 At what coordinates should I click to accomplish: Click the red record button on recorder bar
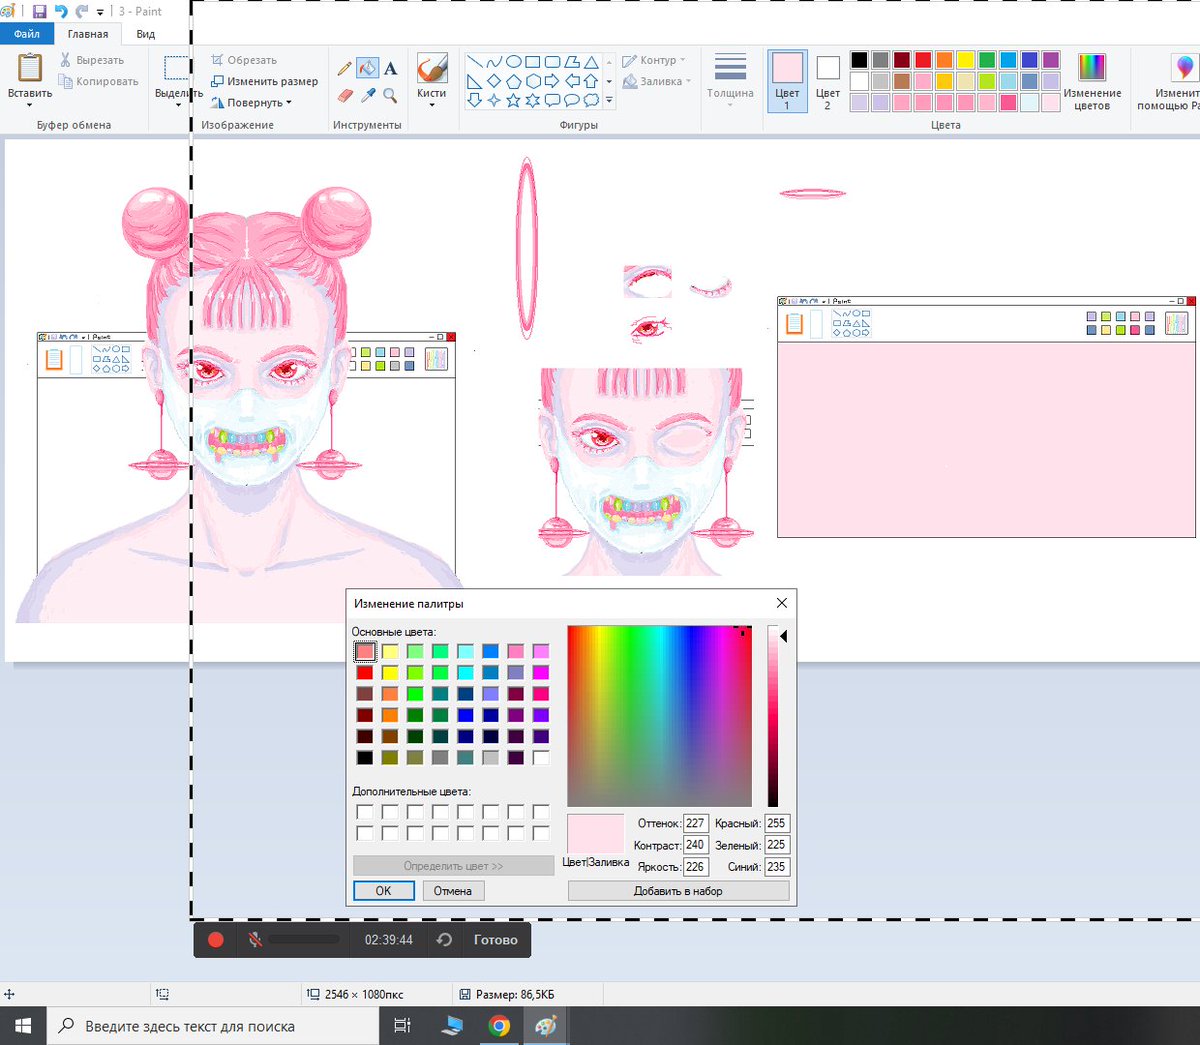[x=215, y=940]
